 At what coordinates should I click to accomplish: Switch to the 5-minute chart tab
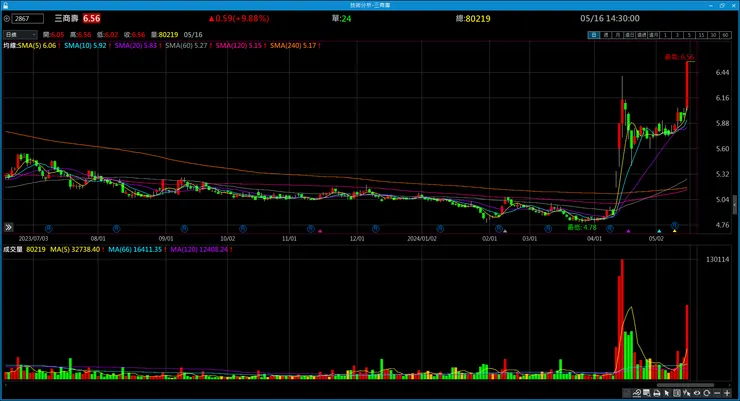tap(689, 35)
